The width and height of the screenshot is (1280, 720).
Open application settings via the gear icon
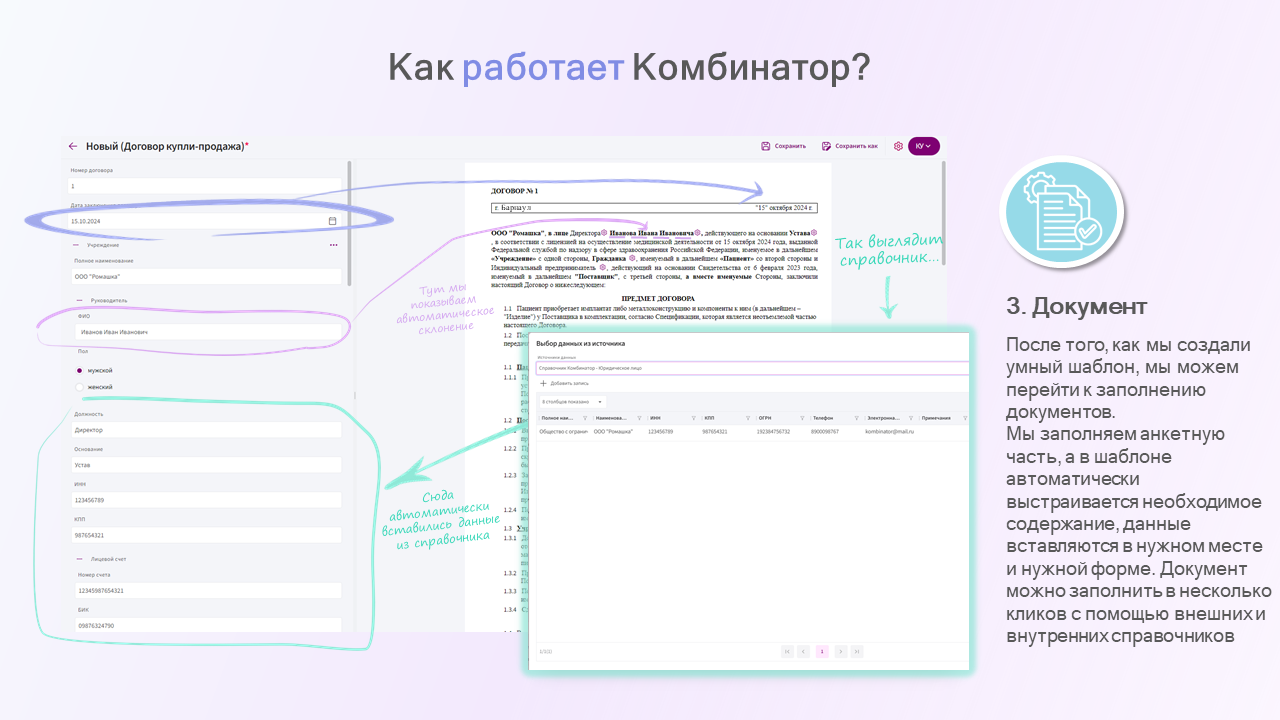tap(898, 145)
